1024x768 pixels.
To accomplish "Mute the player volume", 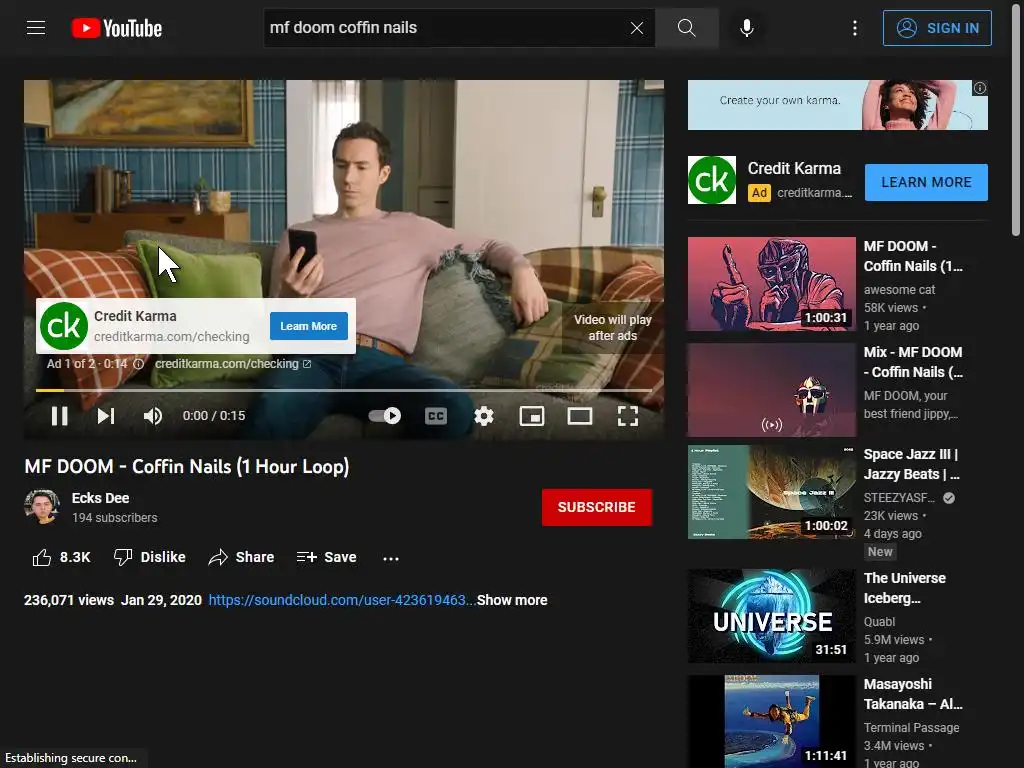I will click(153, 416).
